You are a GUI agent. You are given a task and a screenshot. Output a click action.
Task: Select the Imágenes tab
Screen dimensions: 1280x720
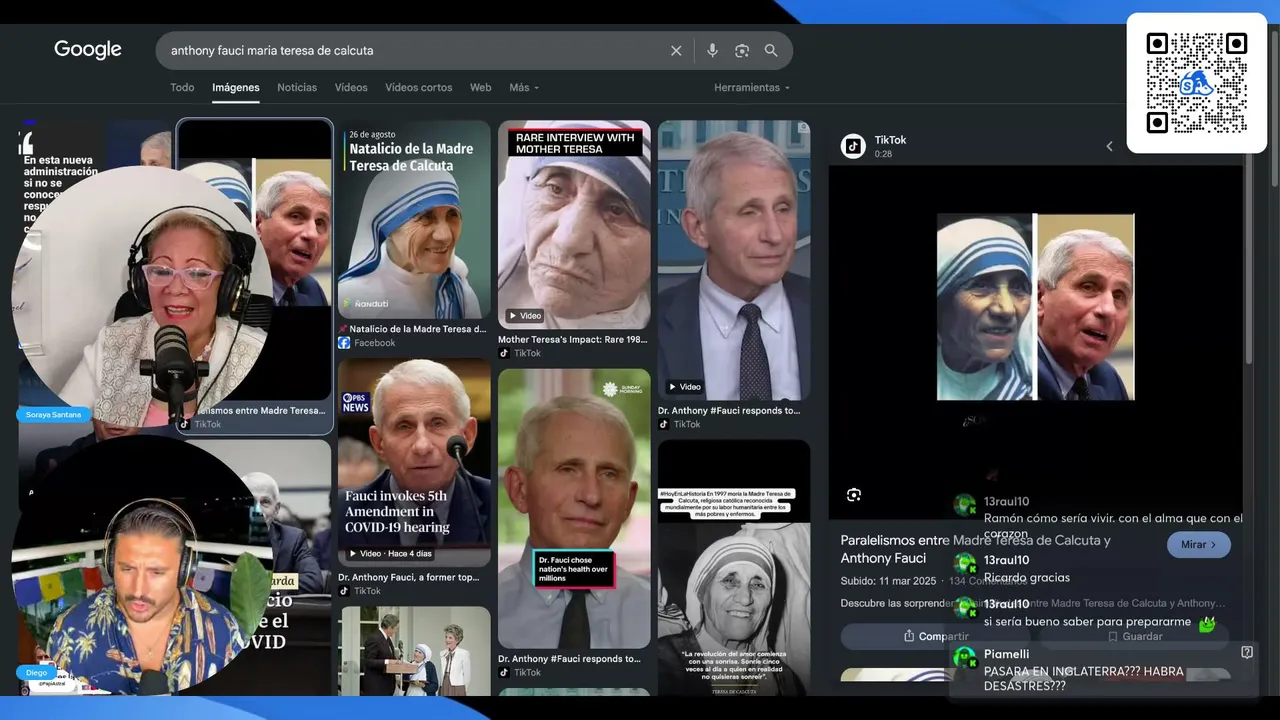[236, 88]
